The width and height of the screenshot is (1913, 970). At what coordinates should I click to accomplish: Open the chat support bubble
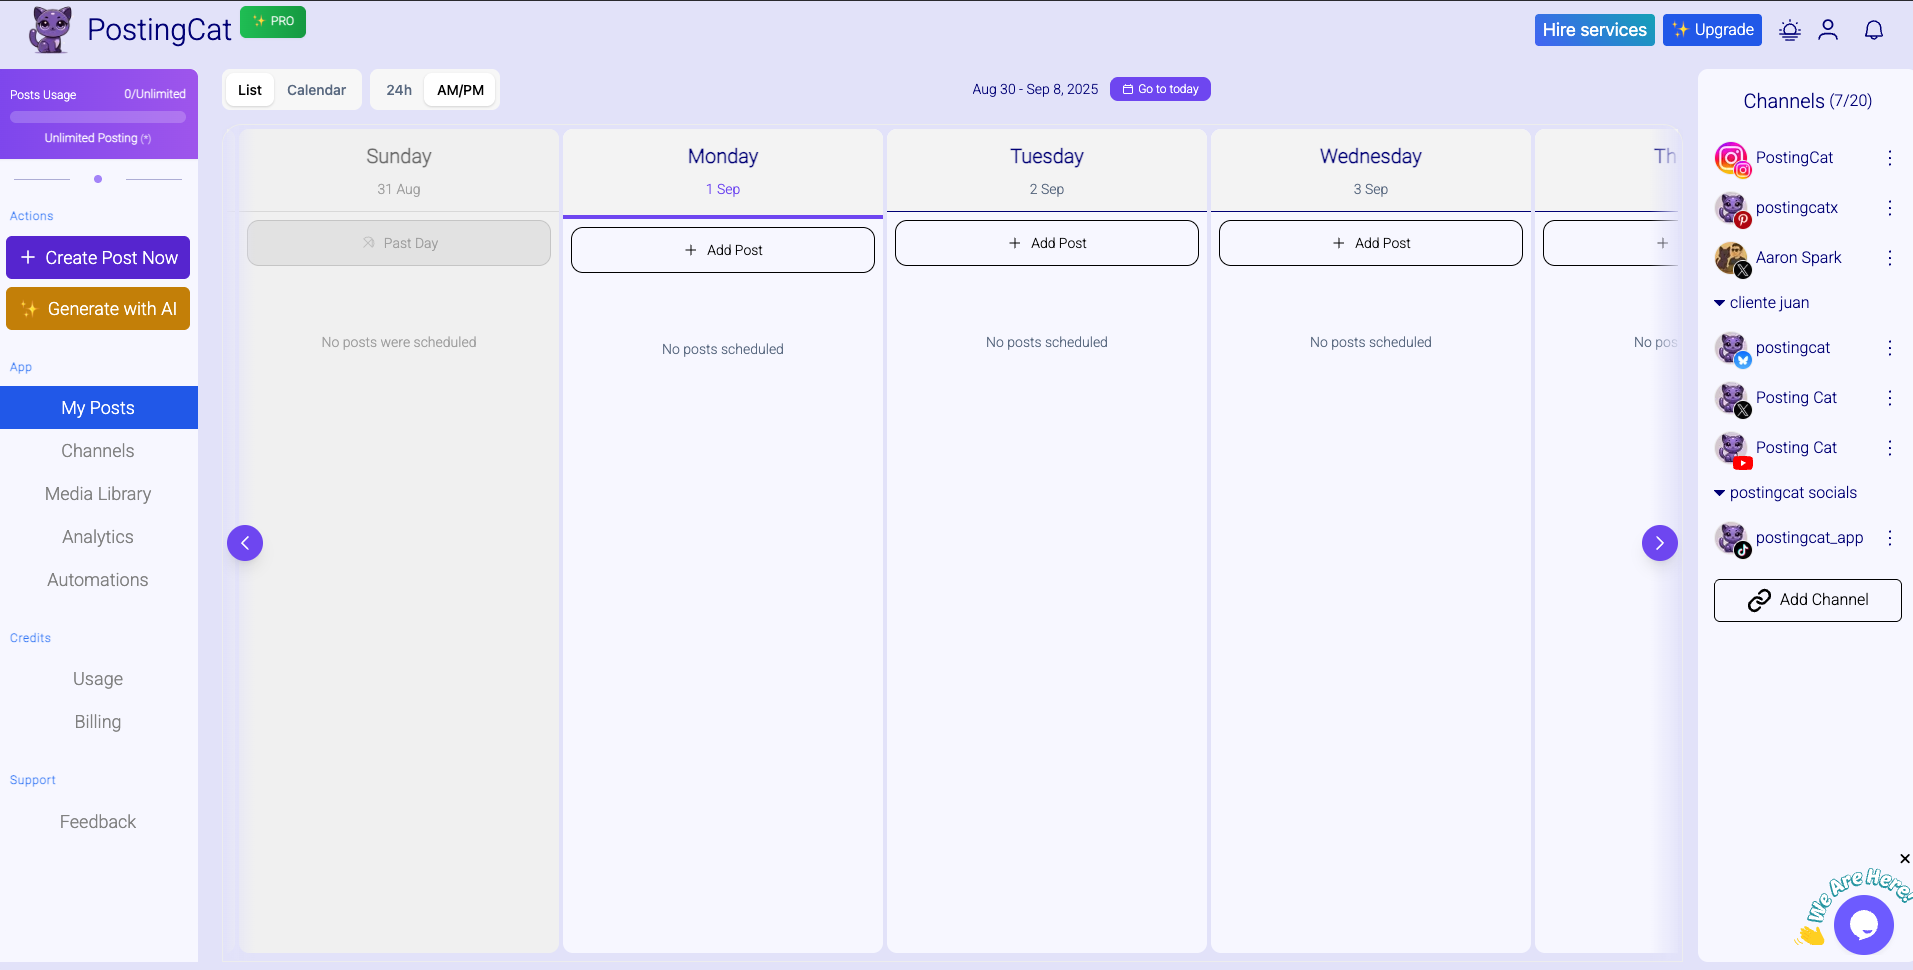click(1864, 925)
